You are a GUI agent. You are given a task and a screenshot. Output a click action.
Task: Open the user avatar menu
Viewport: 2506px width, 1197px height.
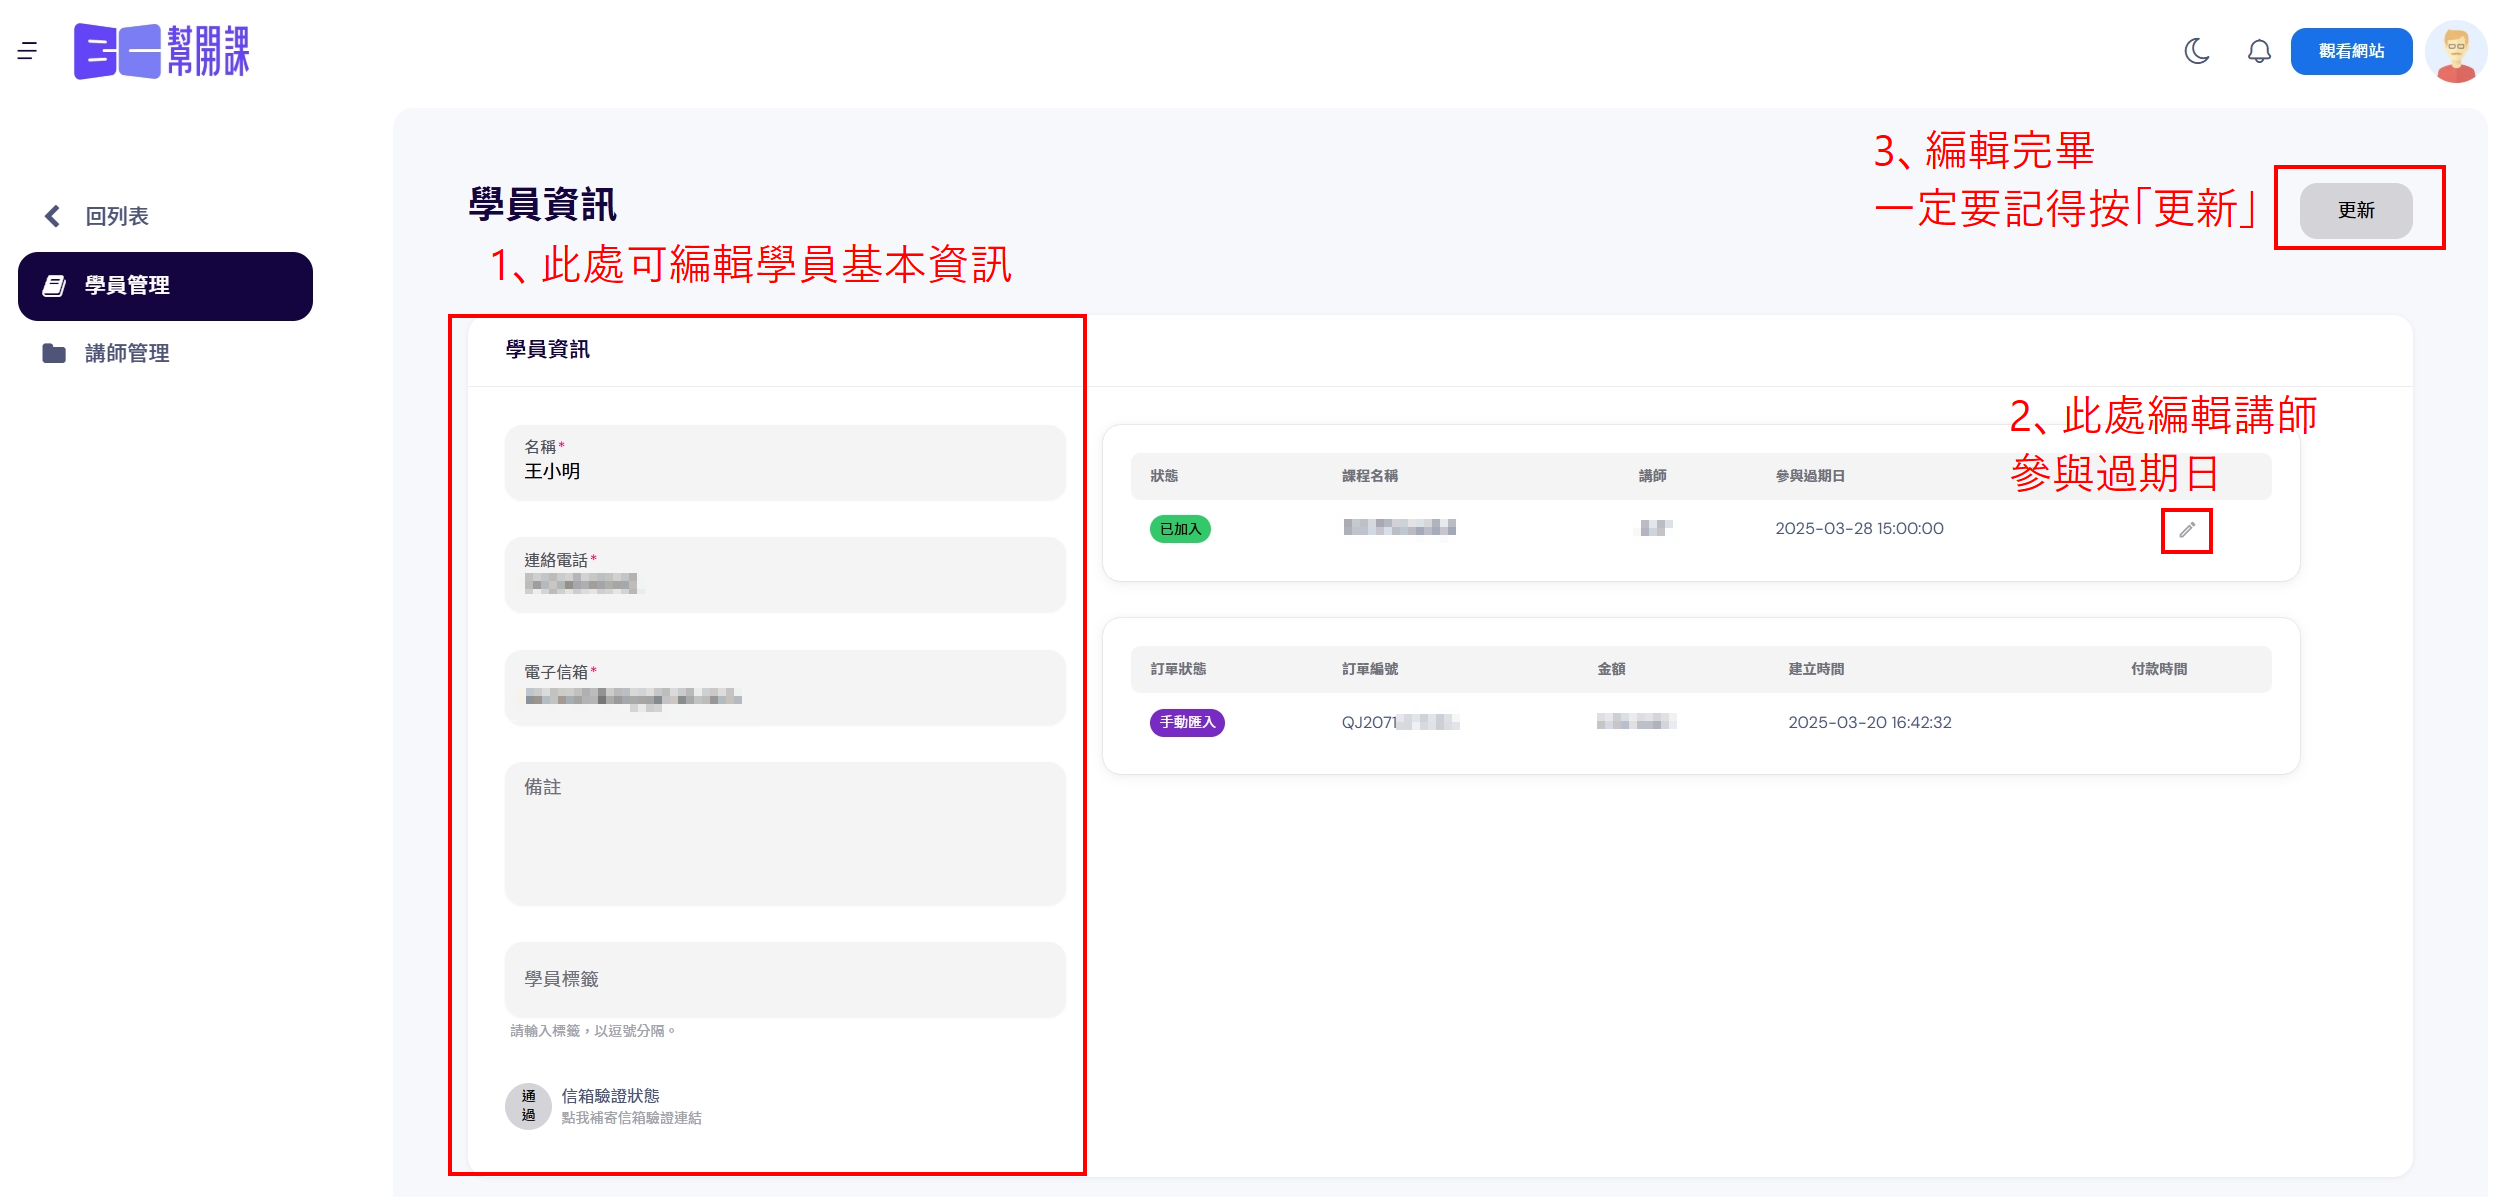pos(2455,51)
